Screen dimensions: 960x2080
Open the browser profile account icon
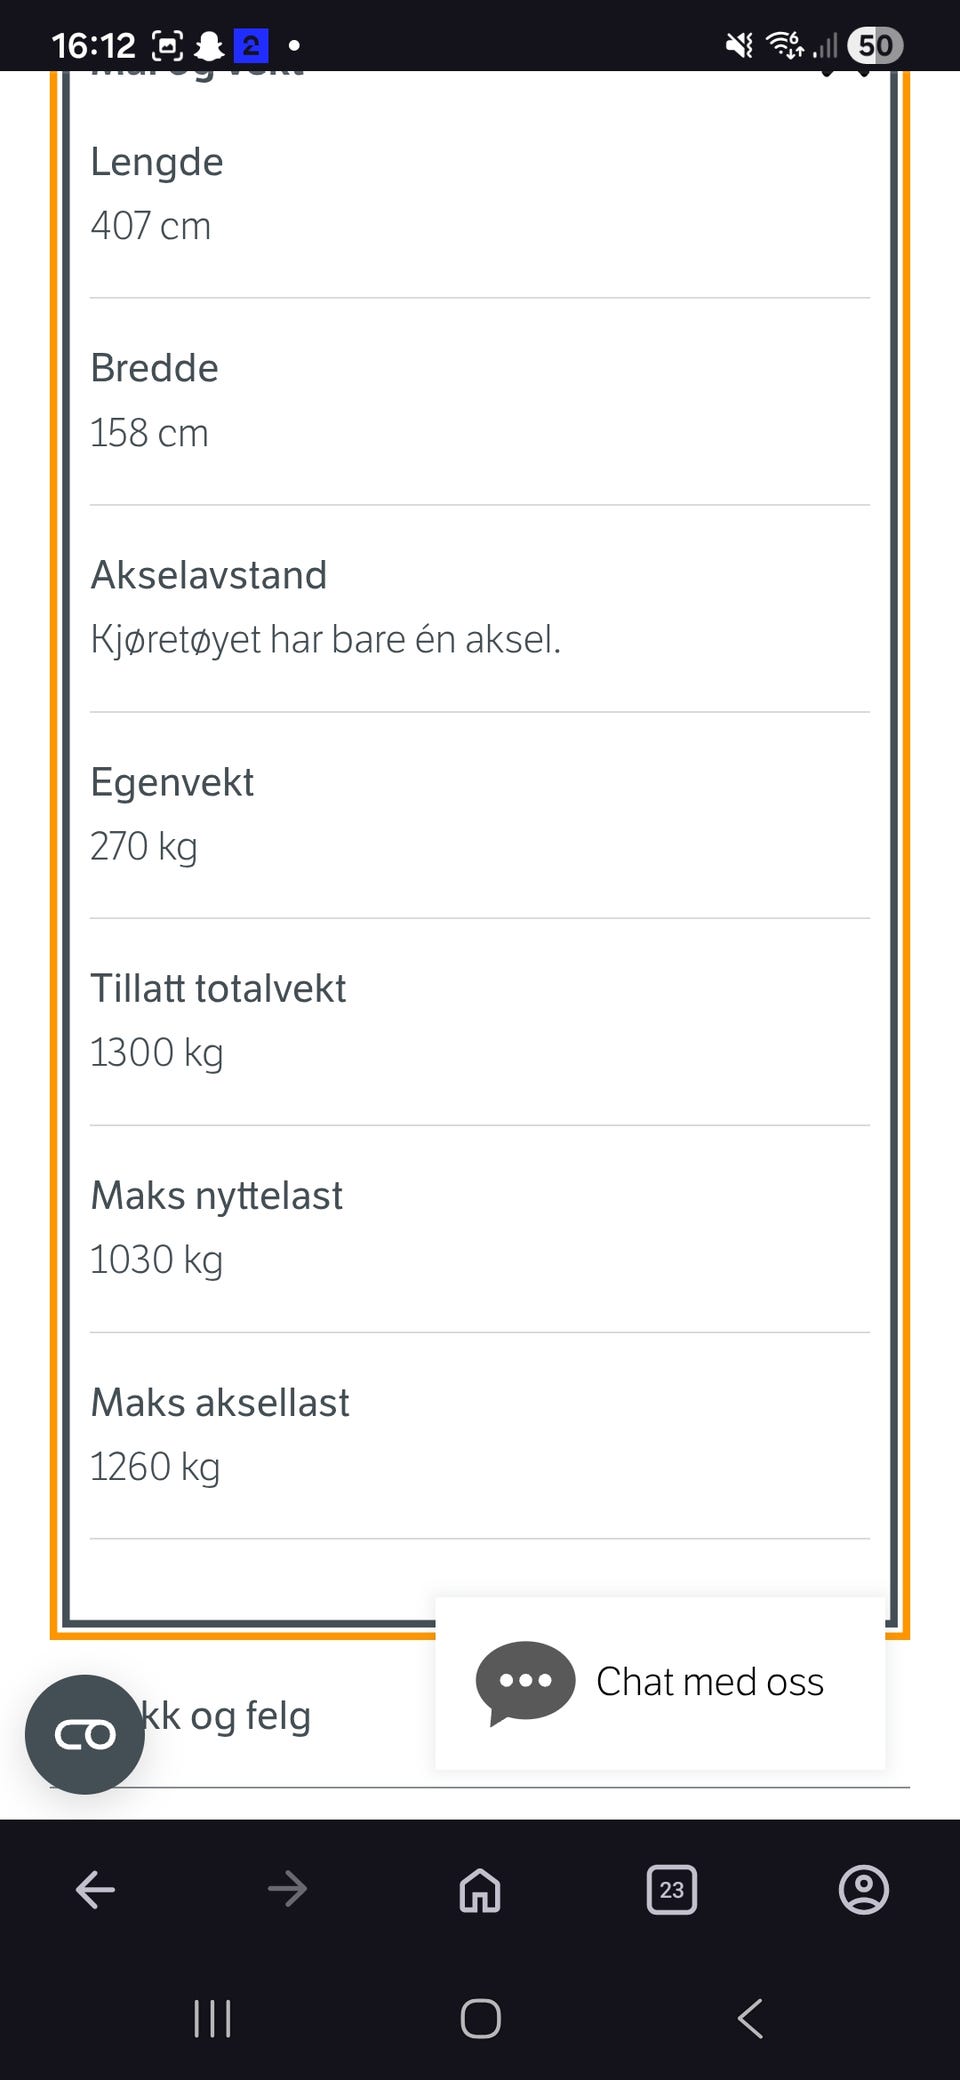[864, 1889]
